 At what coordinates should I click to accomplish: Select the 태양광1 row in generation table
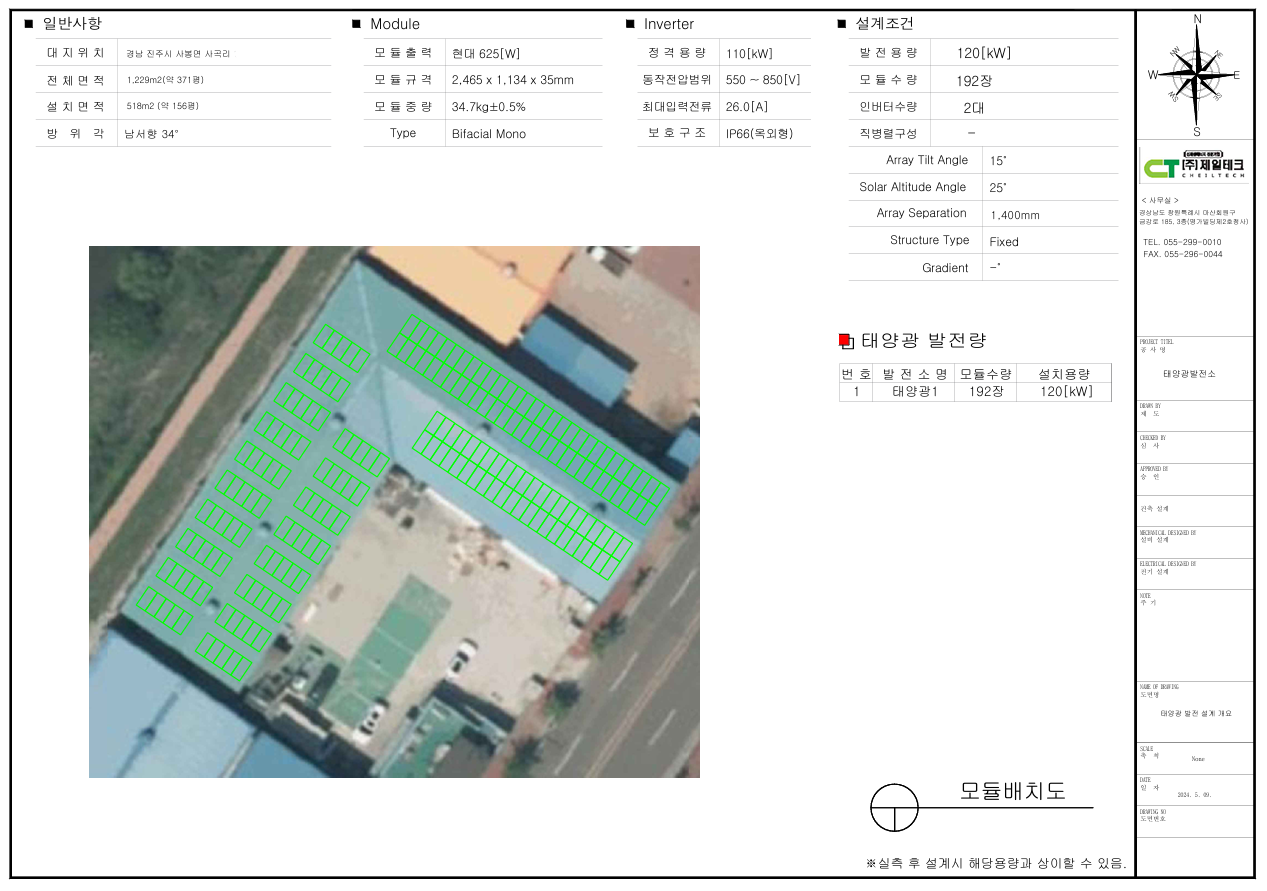915,392
